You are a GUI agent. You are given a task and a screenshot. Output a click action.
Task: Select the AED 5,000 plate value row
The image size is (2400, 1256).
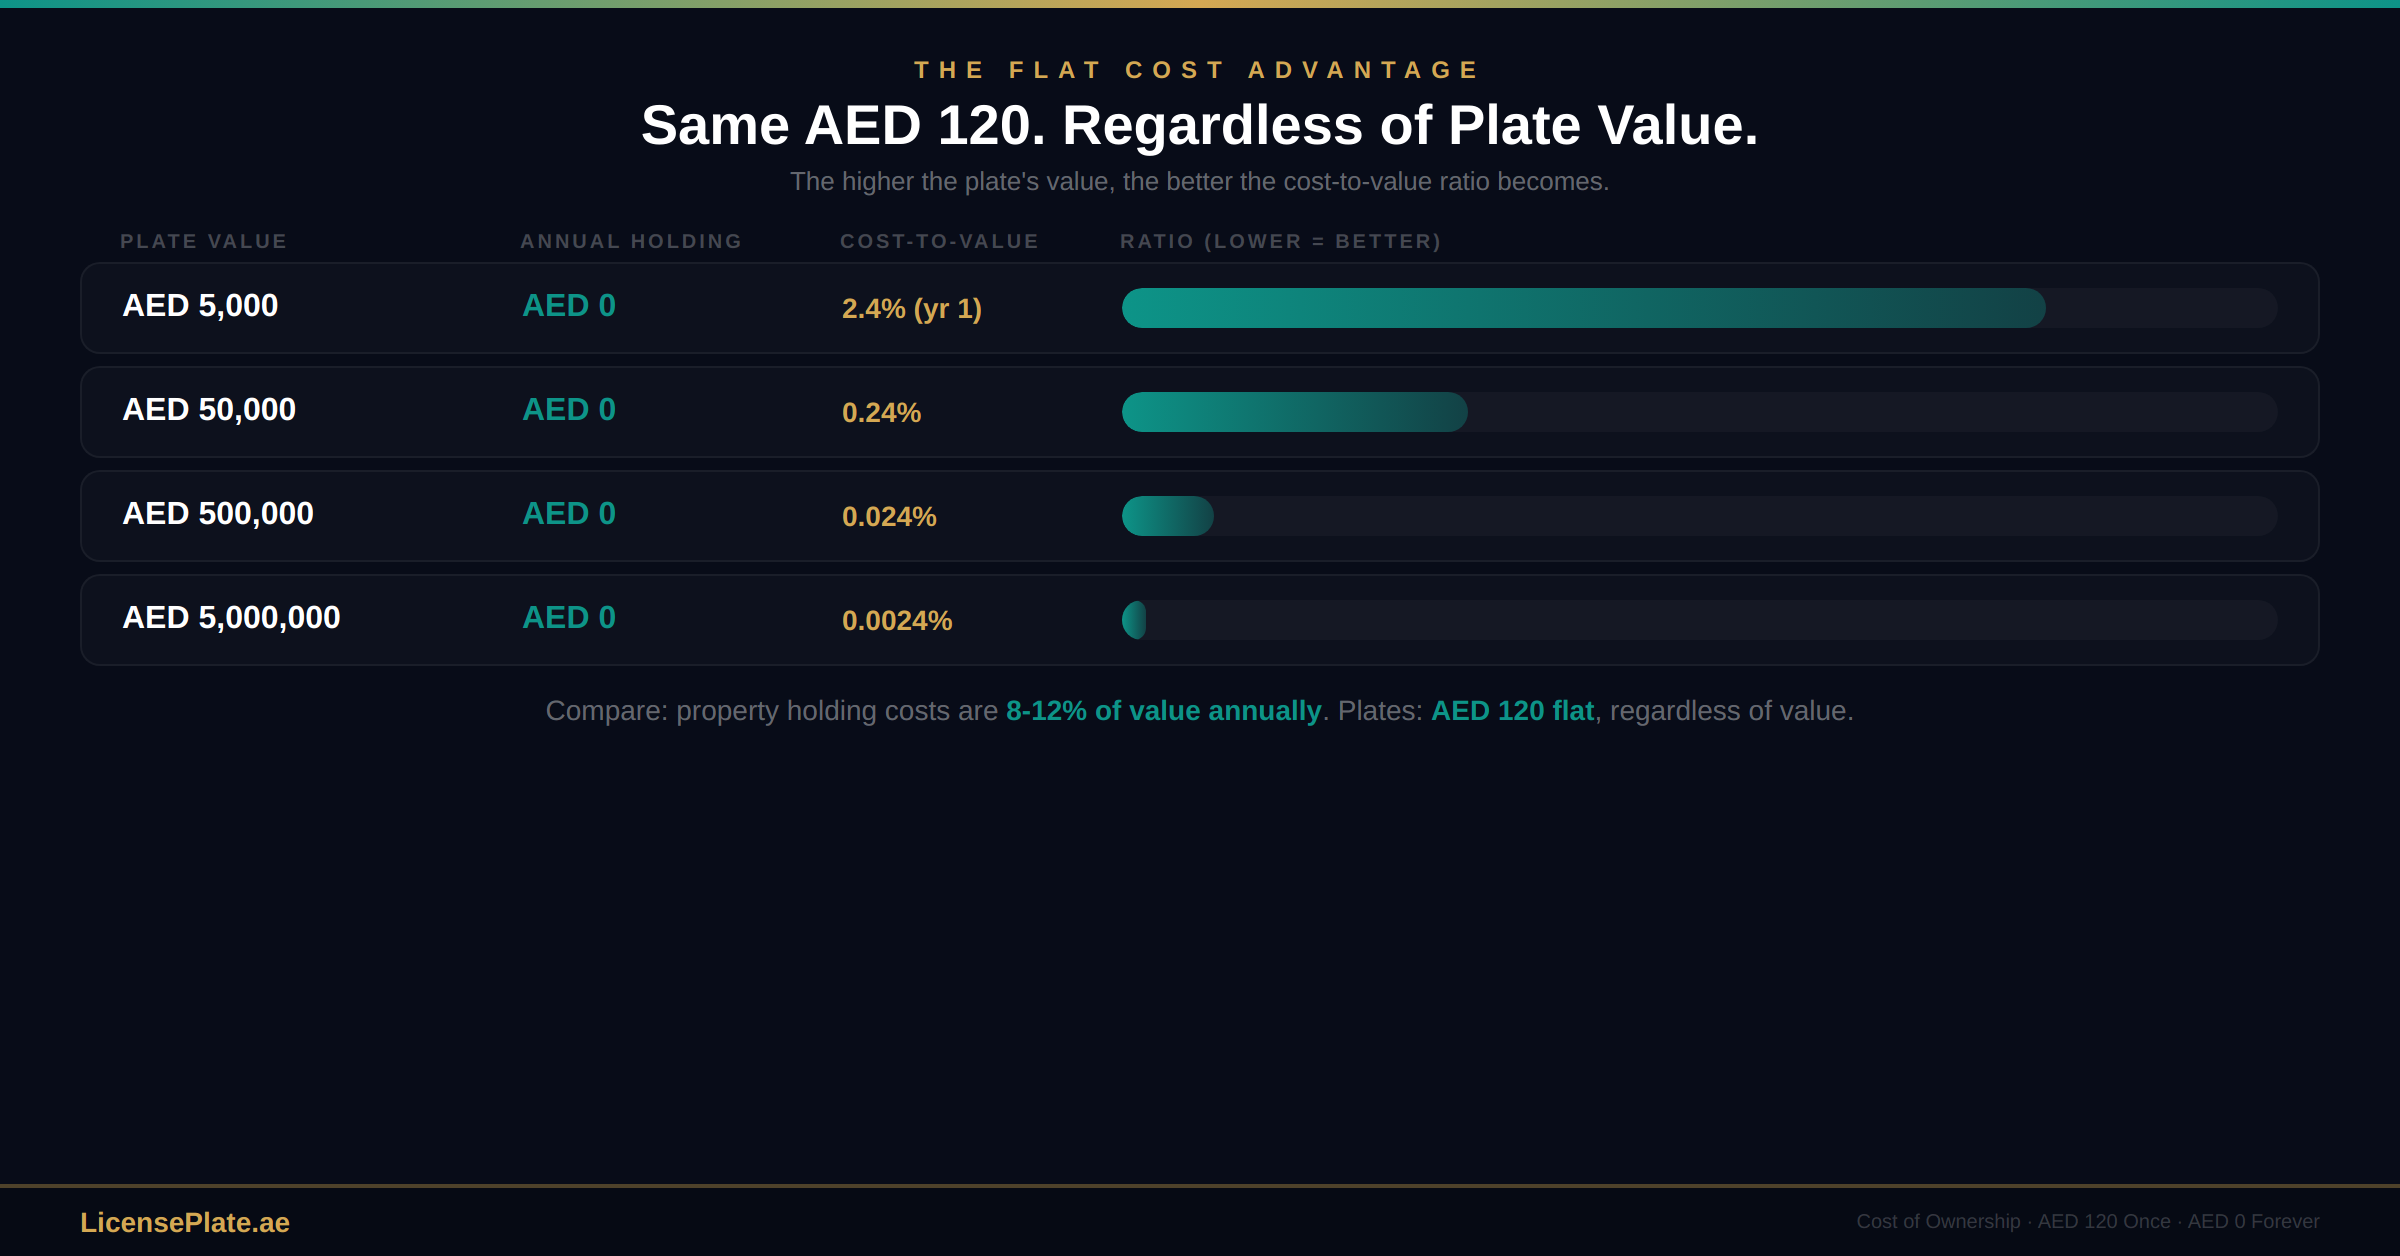(200, 306)
